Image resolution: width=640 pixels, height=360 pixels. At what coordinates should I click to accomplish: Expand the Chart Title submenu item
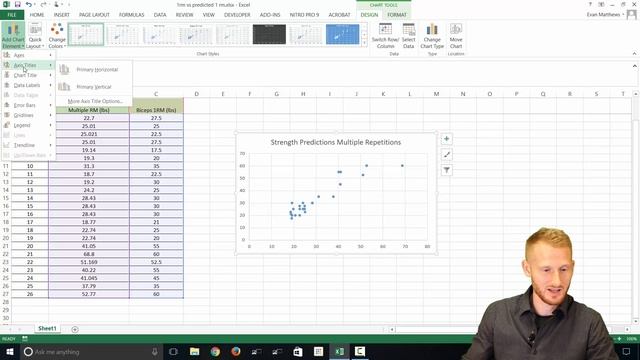coord(28,75)
